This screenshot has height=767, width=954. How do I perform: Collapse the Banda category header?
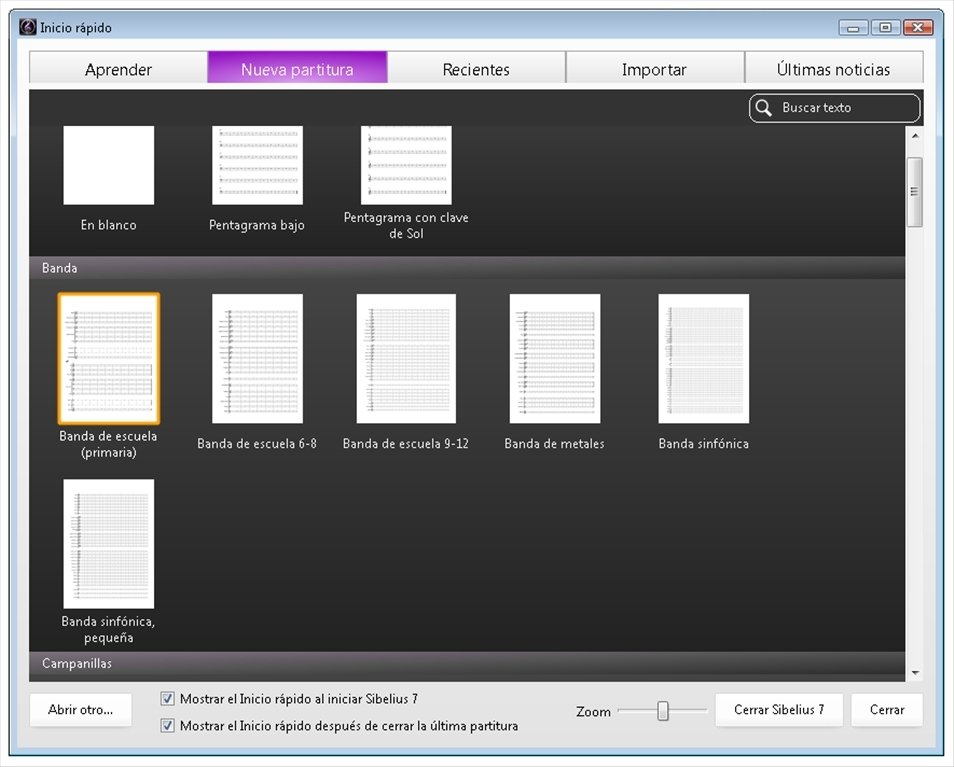[467, 268]
